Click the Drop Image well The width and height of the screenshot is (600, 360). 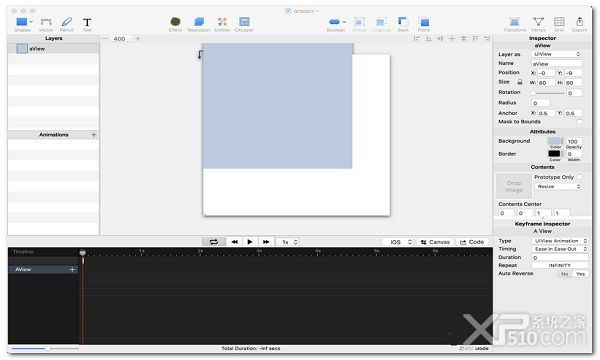[514, 186]
